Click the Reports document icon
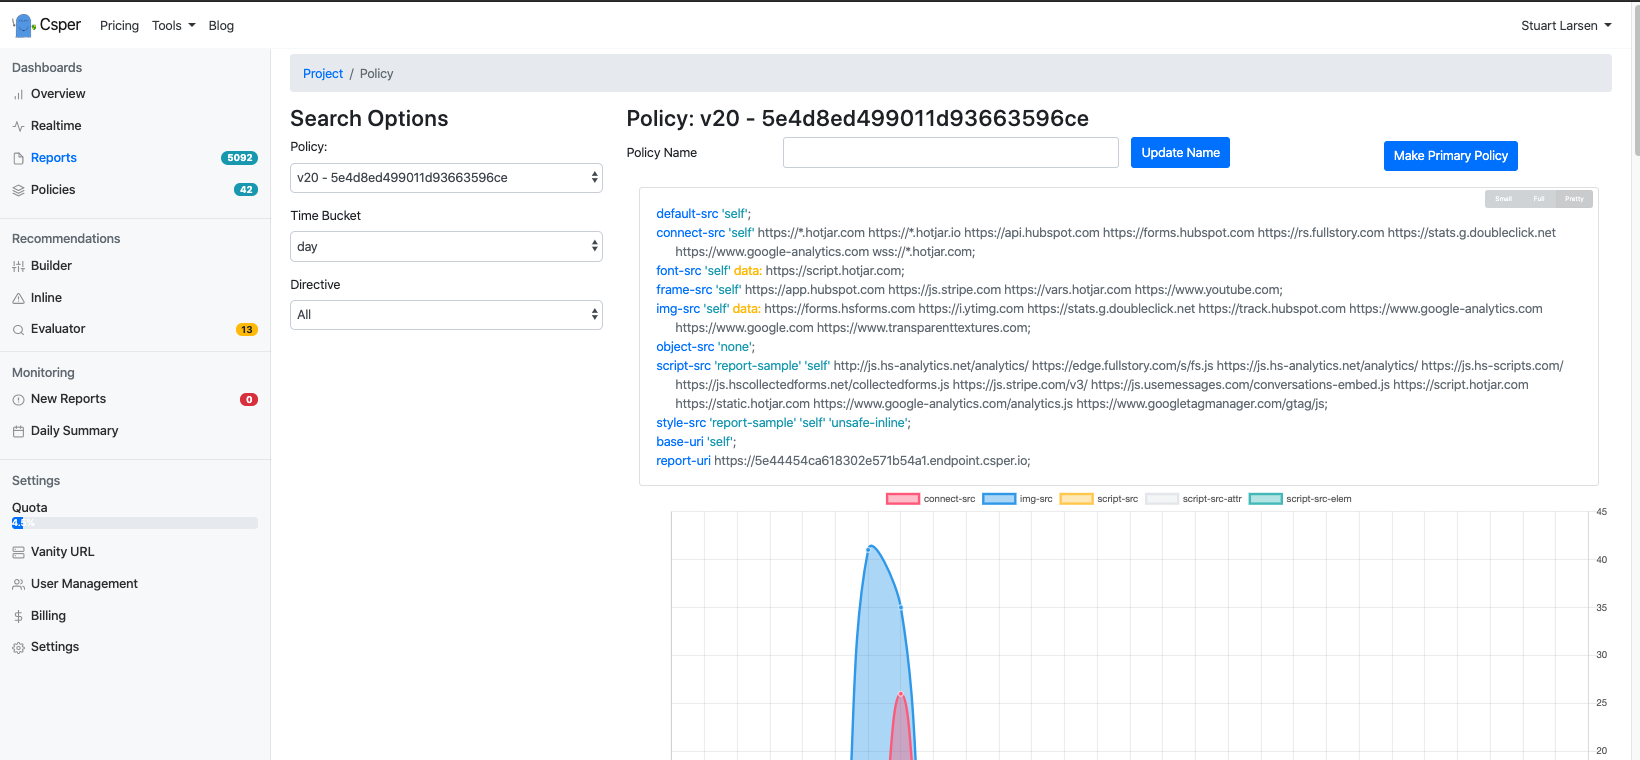 (x=18, y=158)
